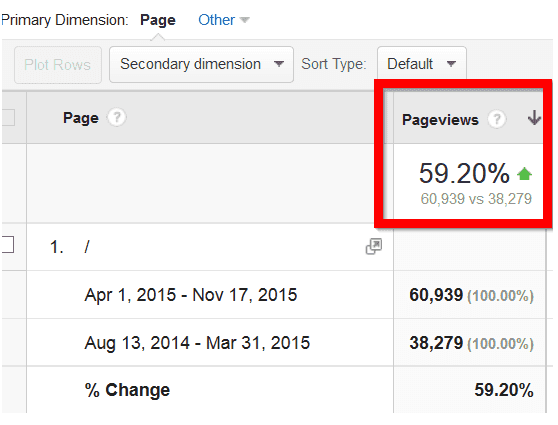Click the Plot Rows button

[58, 65]
